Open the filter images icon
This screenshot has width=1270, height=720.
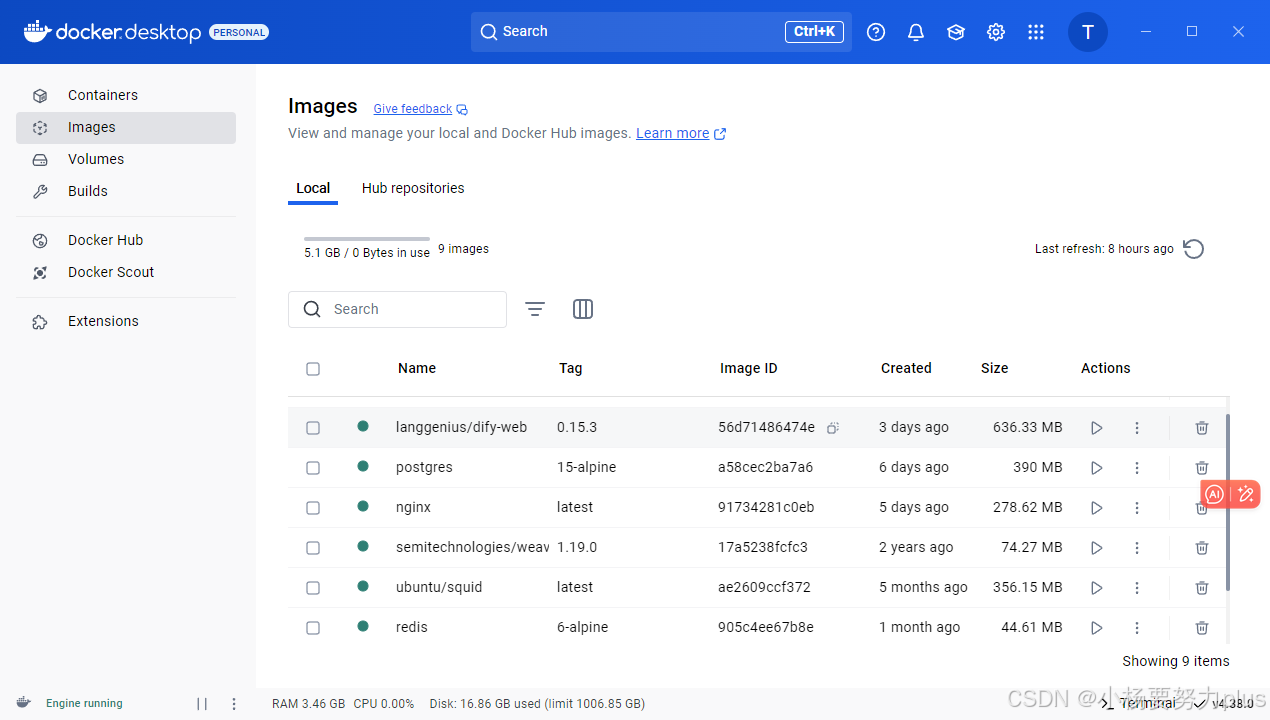[535, 309]
